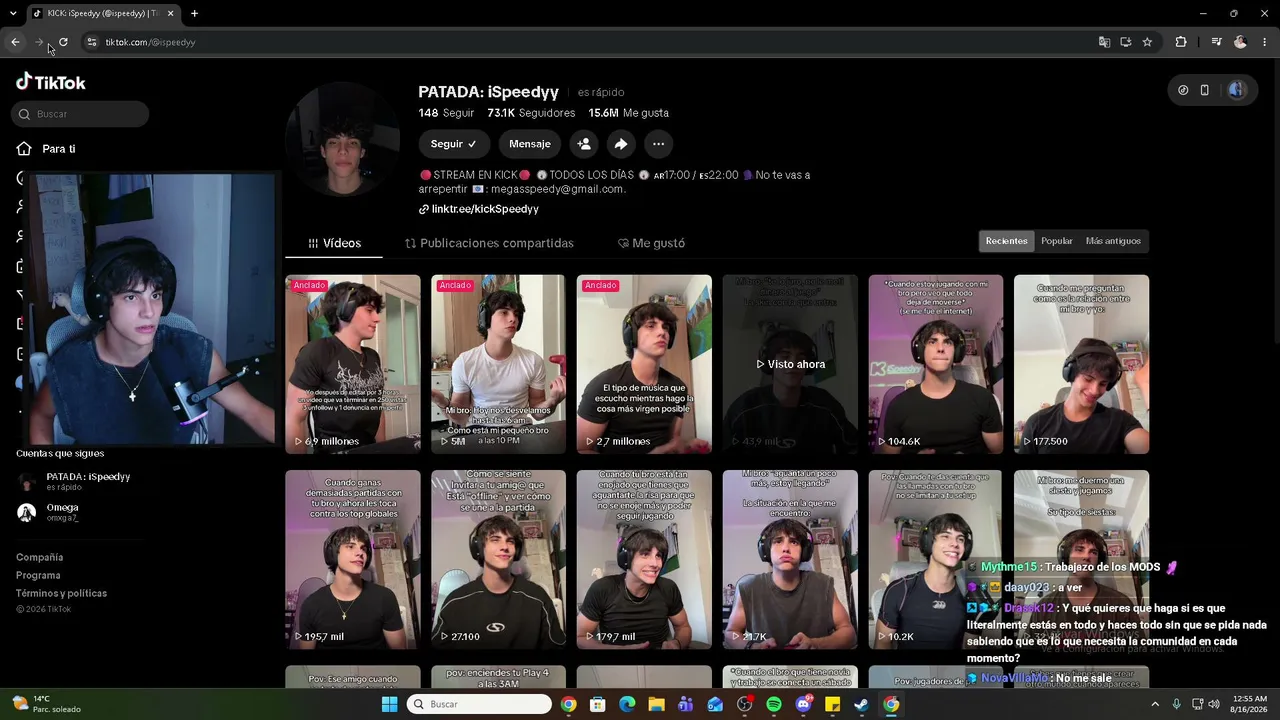Open Steam from the taskbar
The width and height of the screenshot is (1280, 720).
point(861,704)
